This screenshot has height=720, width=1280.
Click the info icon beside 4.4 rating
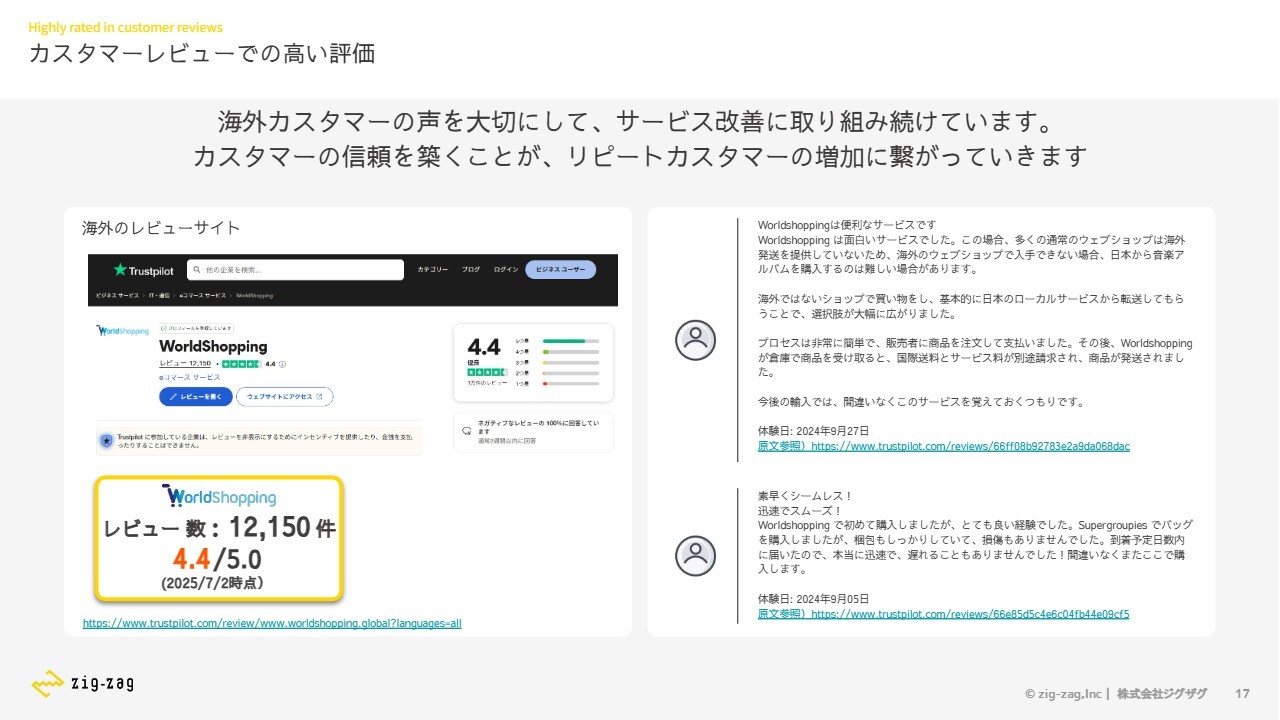282,364
